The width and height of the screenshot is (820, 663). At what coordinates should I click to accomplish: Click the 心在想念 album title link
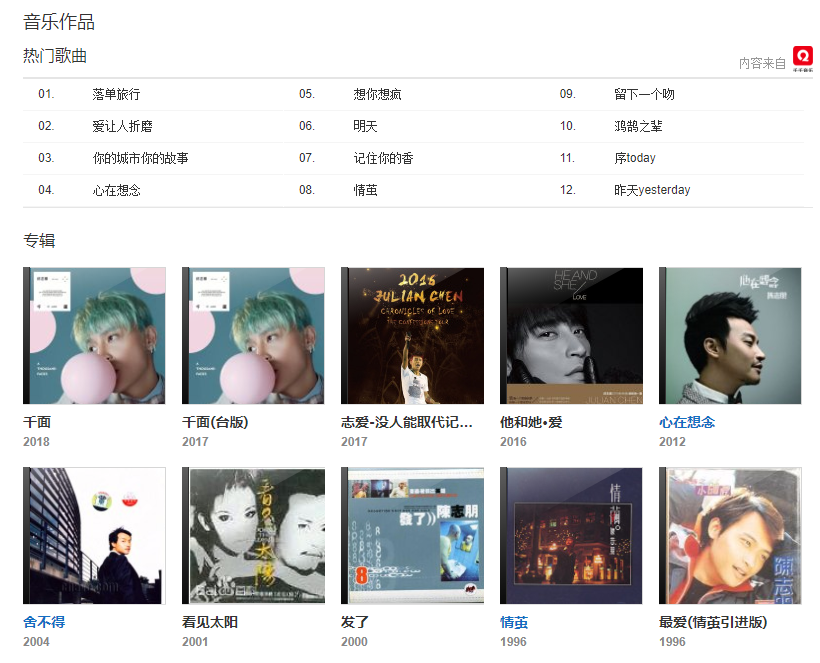[x=687, y=422]
